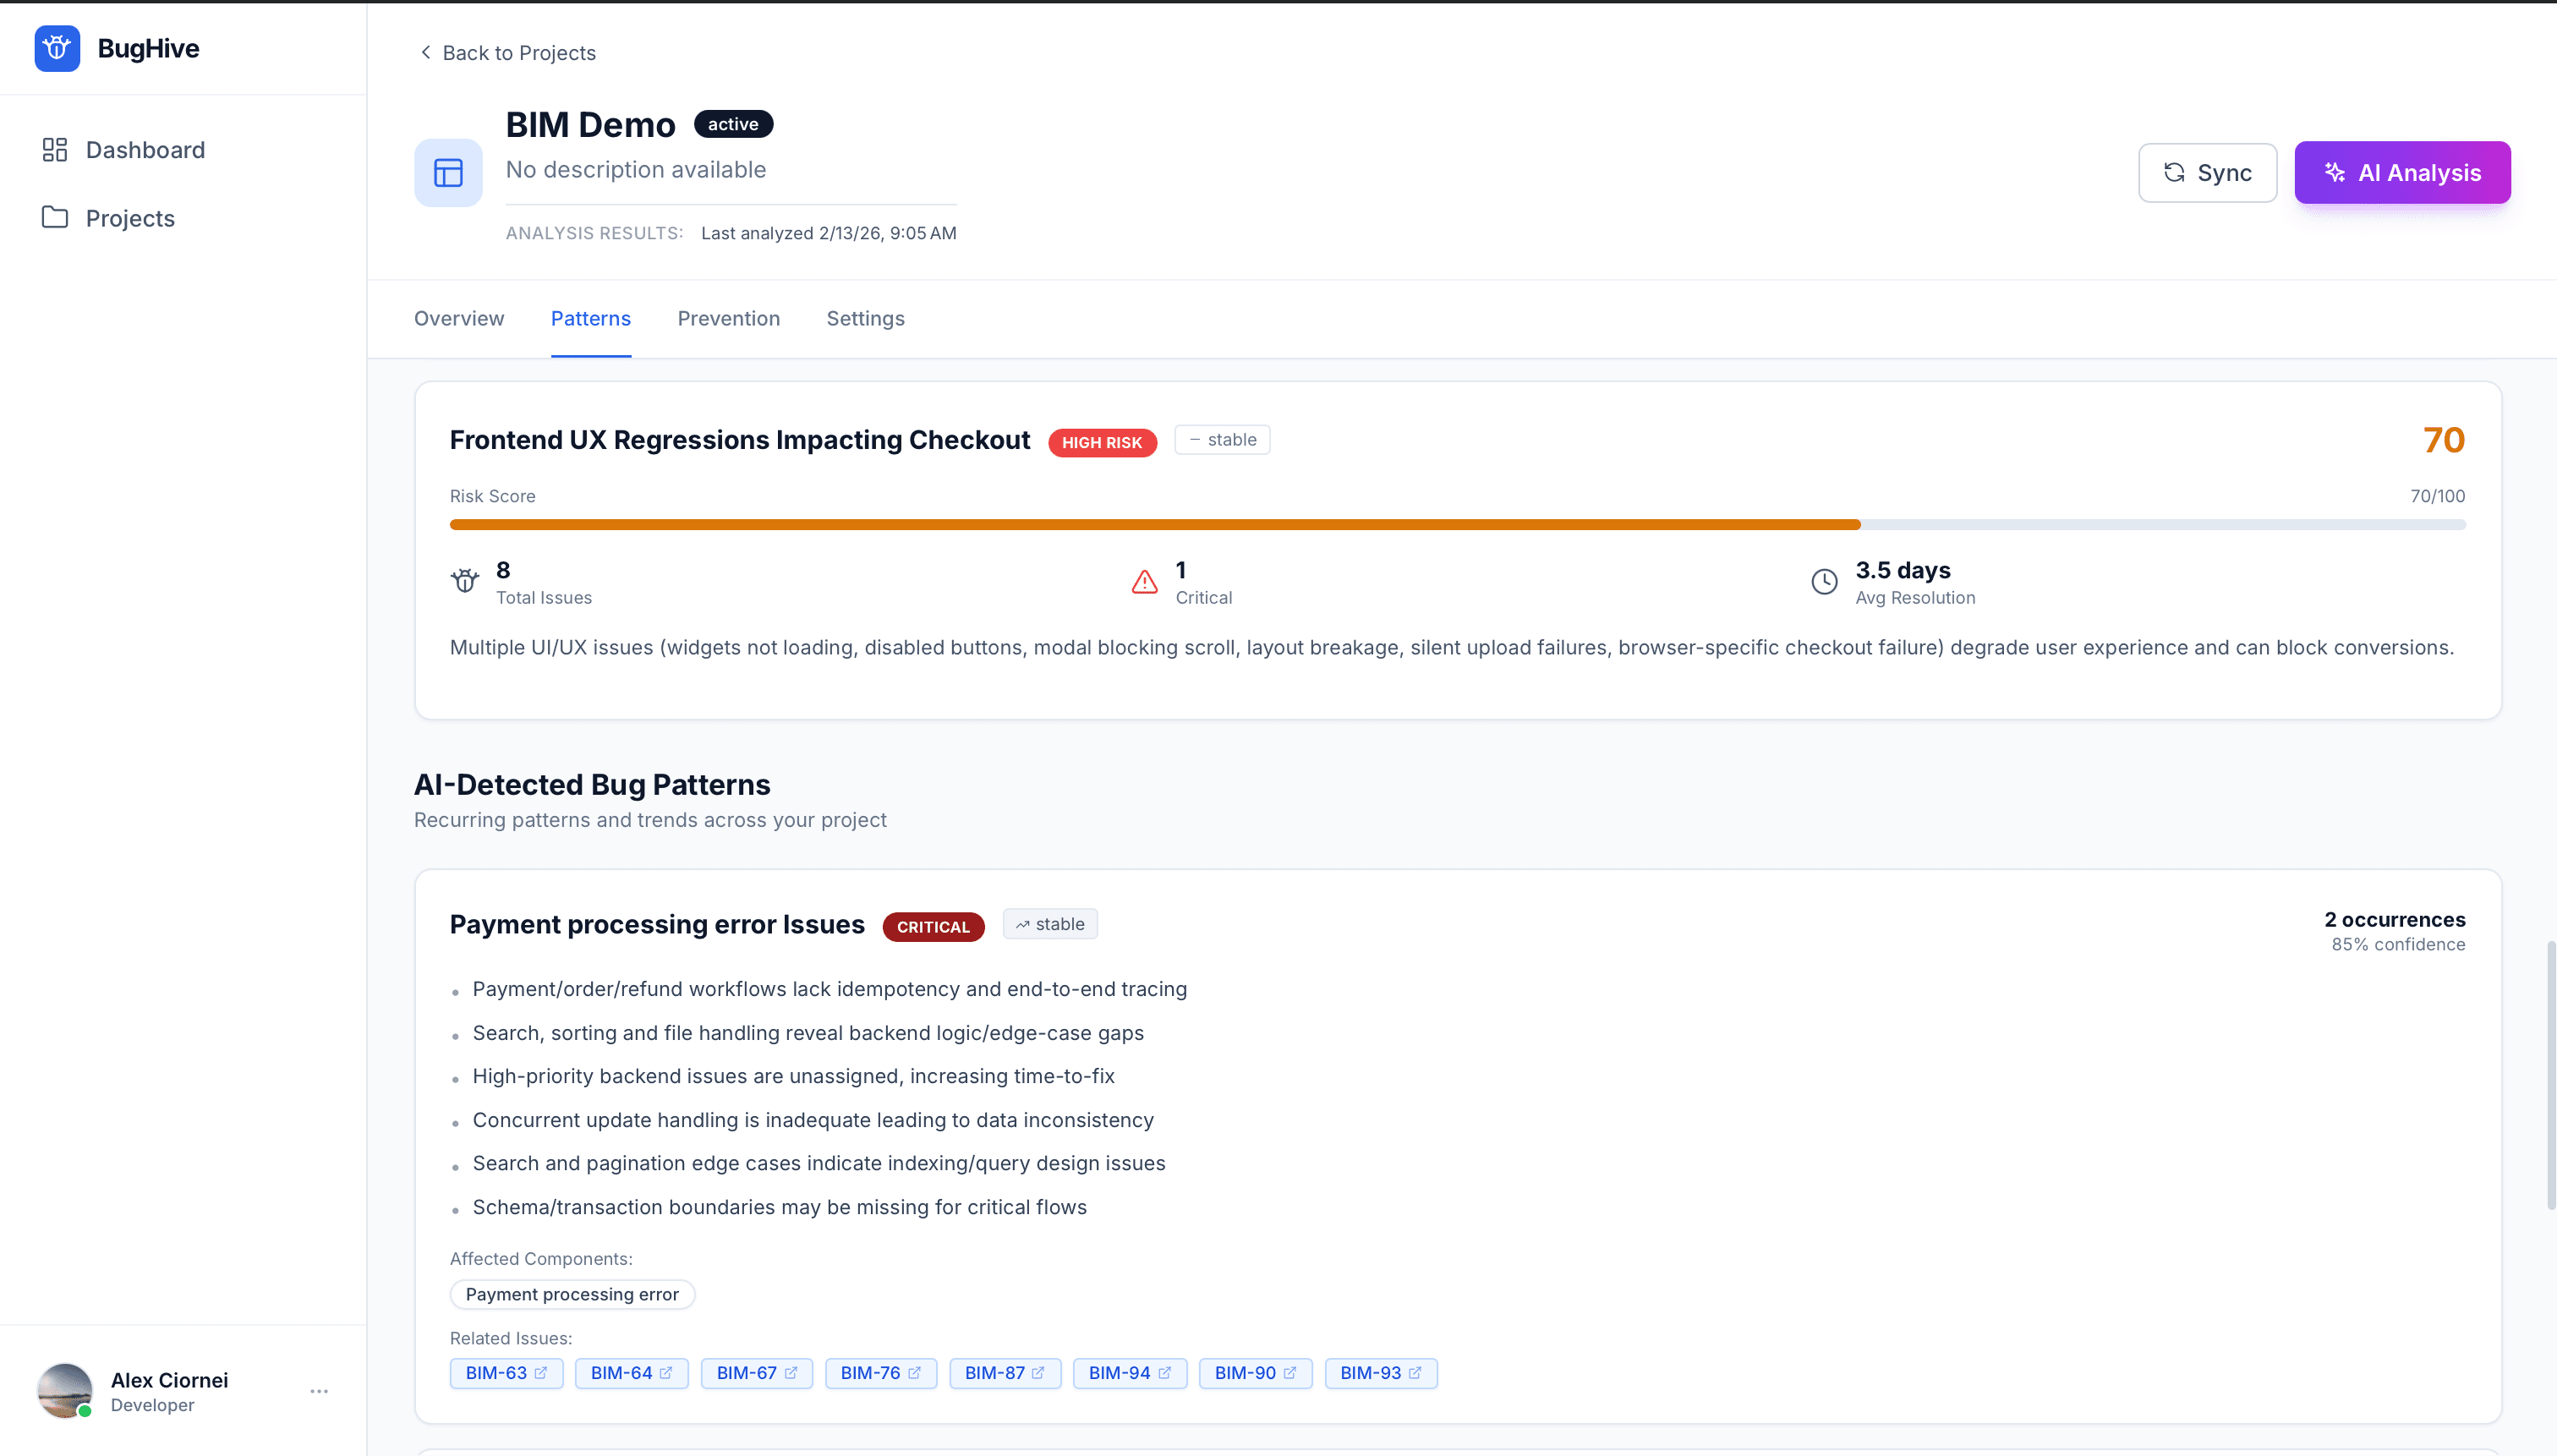The height and width of the screenshot is (1456, 2557).
Task: Run AI Analysis with the purple button
Action: [x=2401, y=173]
